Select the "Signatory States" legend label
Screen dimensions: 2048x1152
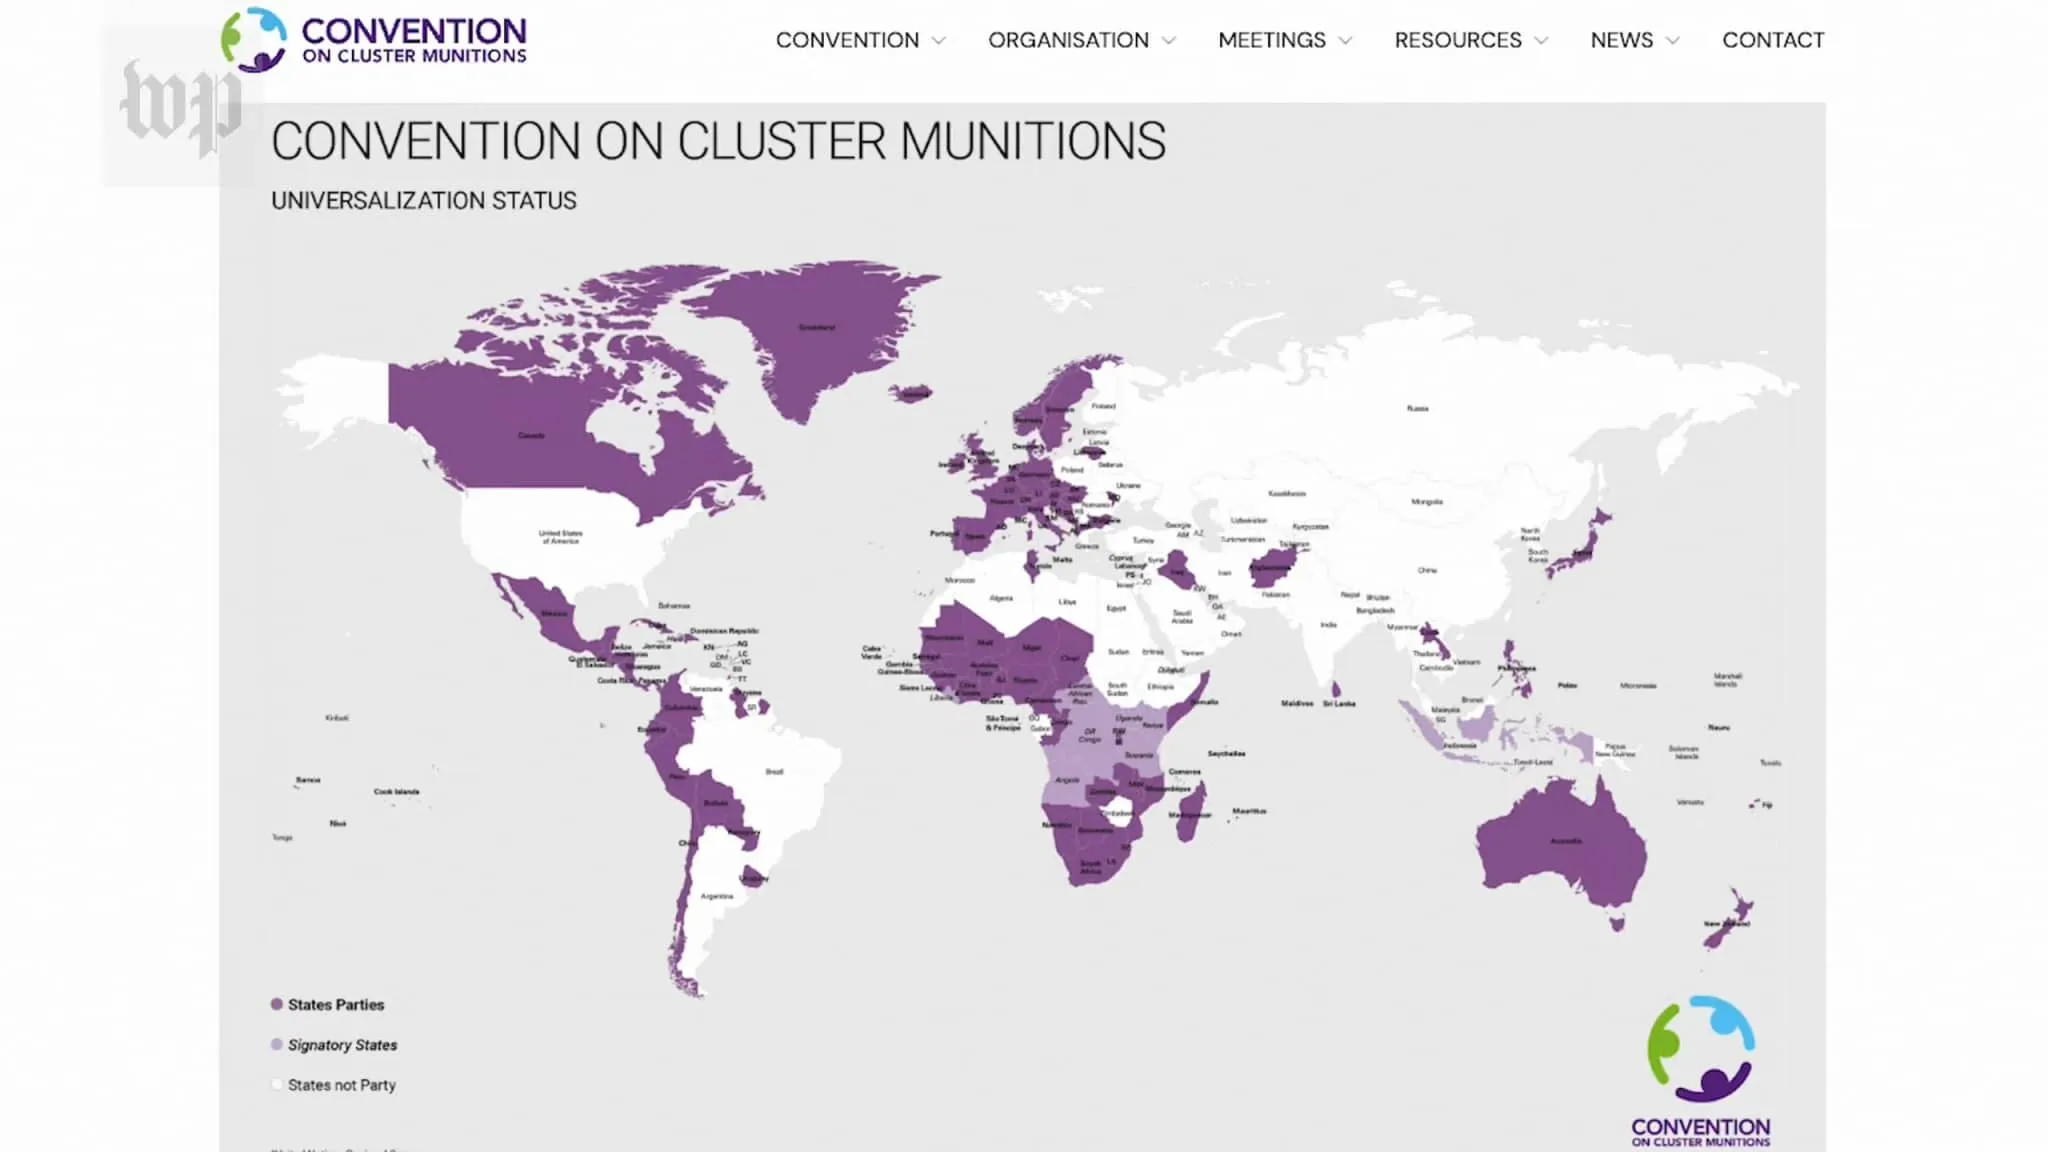click(x=342, y=1045)
